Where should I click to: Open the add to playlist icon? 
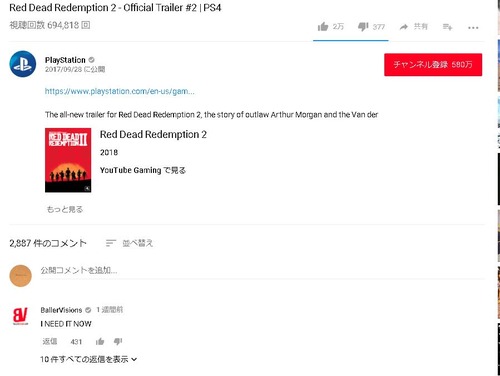tap(447, 27)
